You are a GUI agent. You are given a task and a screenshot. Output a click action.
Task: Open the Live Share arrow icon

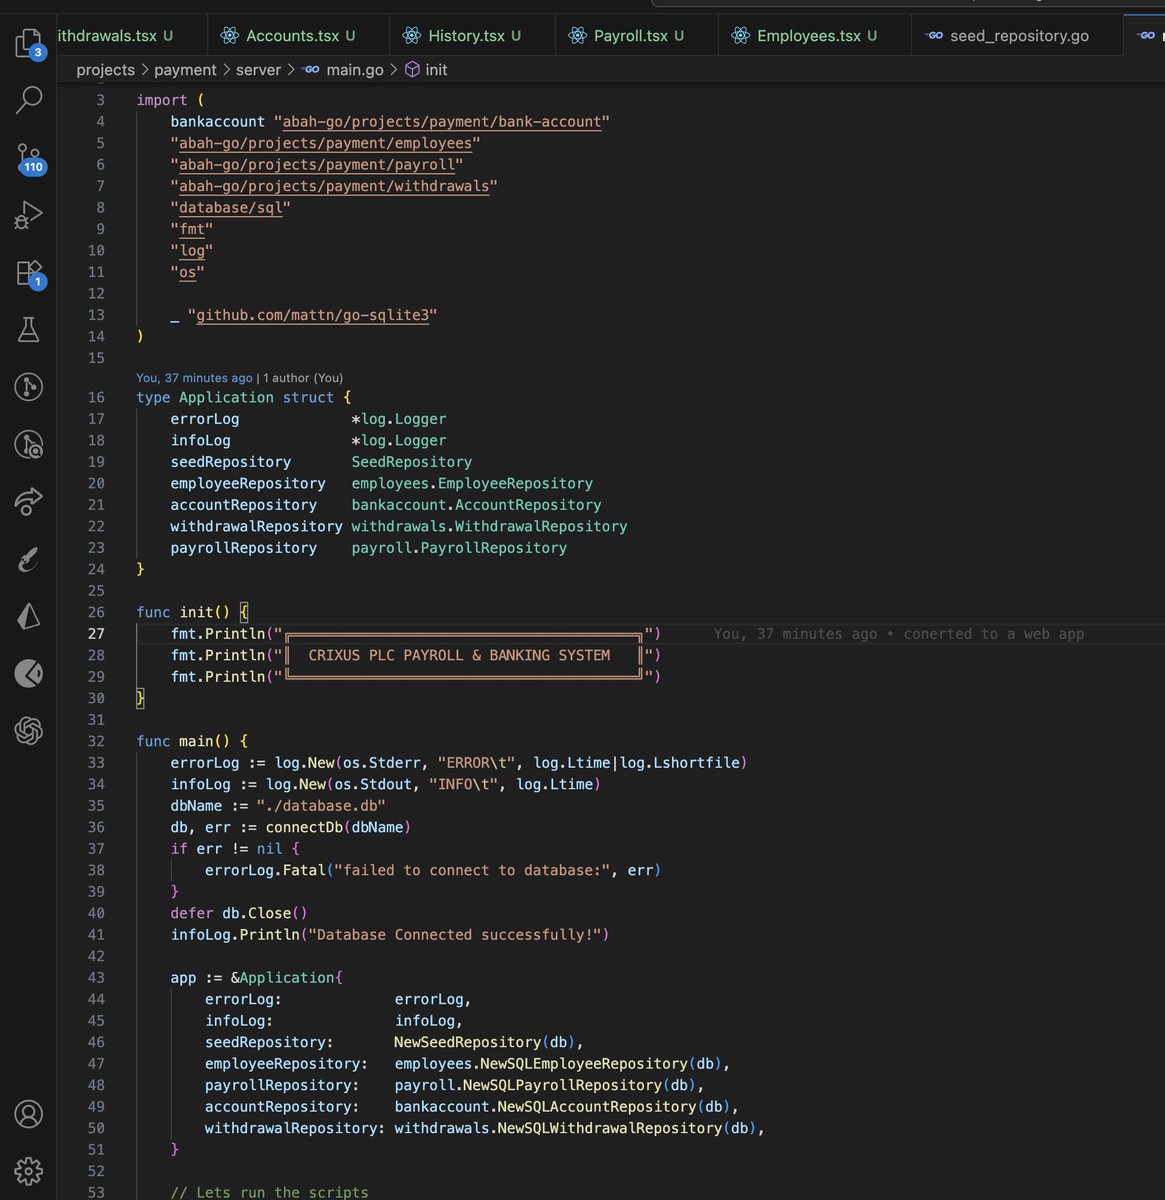[28, 501]
